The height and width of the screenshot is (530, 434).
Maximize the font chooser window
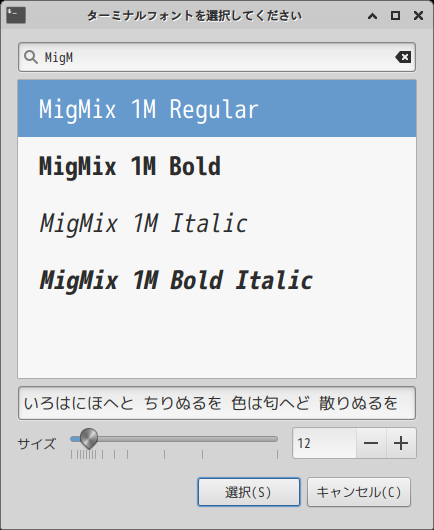coord(395,16)
